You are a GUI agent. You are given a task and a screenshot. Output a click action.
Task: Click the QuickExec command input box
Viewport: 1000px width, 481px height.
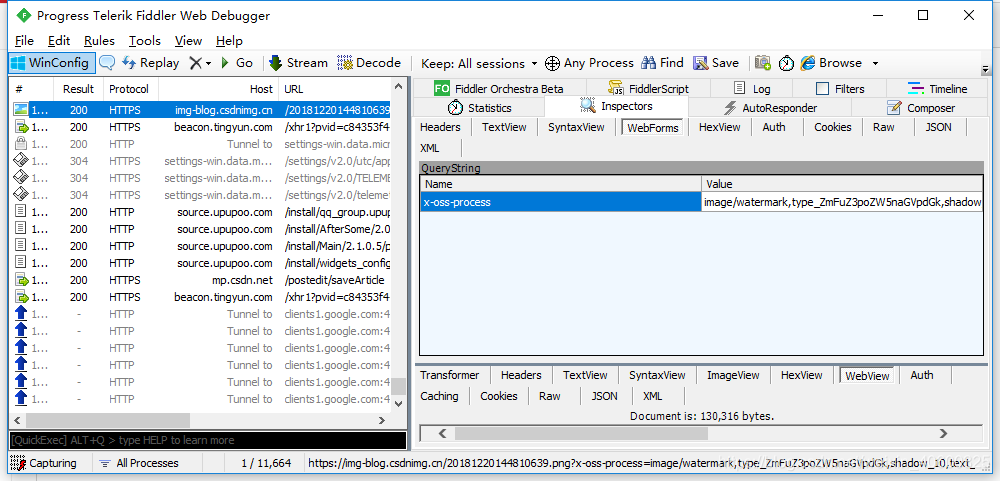pos(208,440)
